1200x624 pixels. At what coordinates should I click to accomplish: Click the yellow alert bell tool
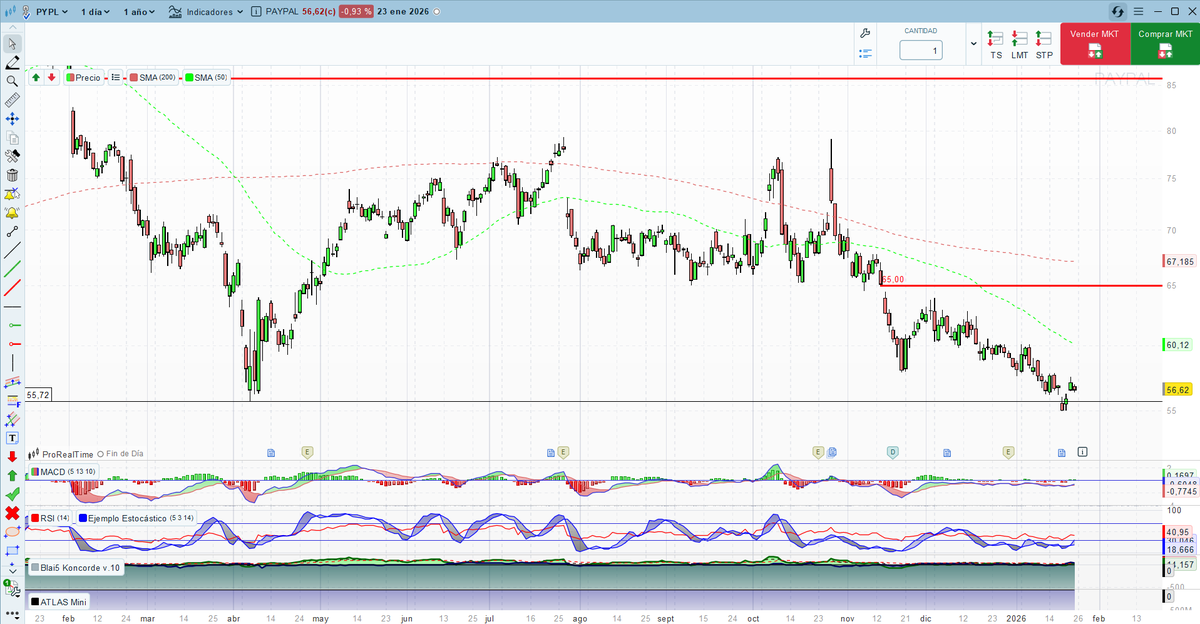12,213
